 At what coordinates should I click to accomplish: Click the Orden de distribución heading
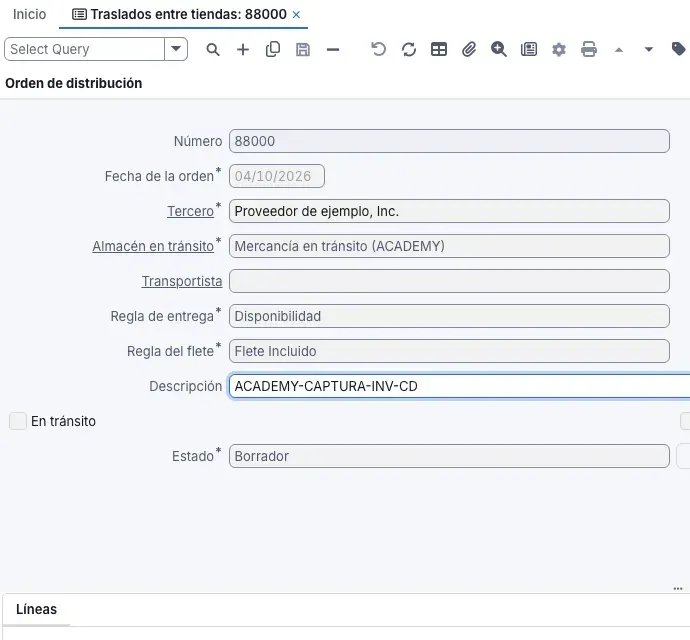point(73,83)
